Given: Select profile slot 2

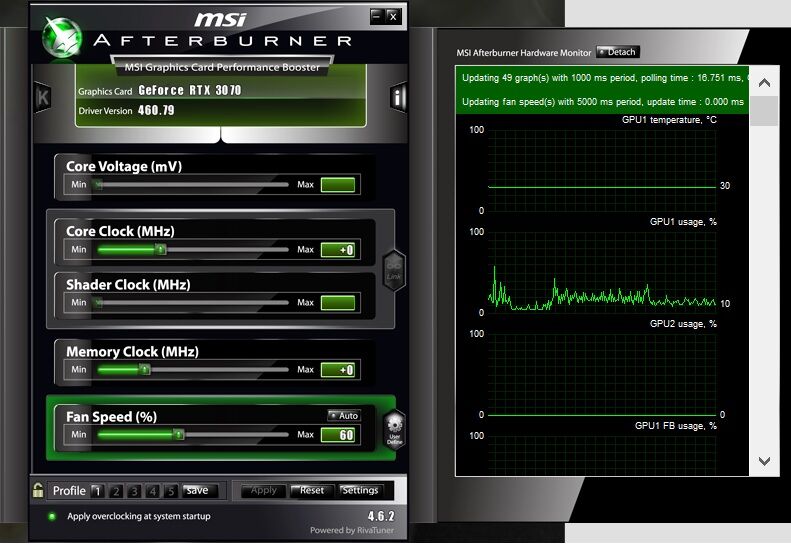Looking at the screenshot, I should (x=116, y=491).
